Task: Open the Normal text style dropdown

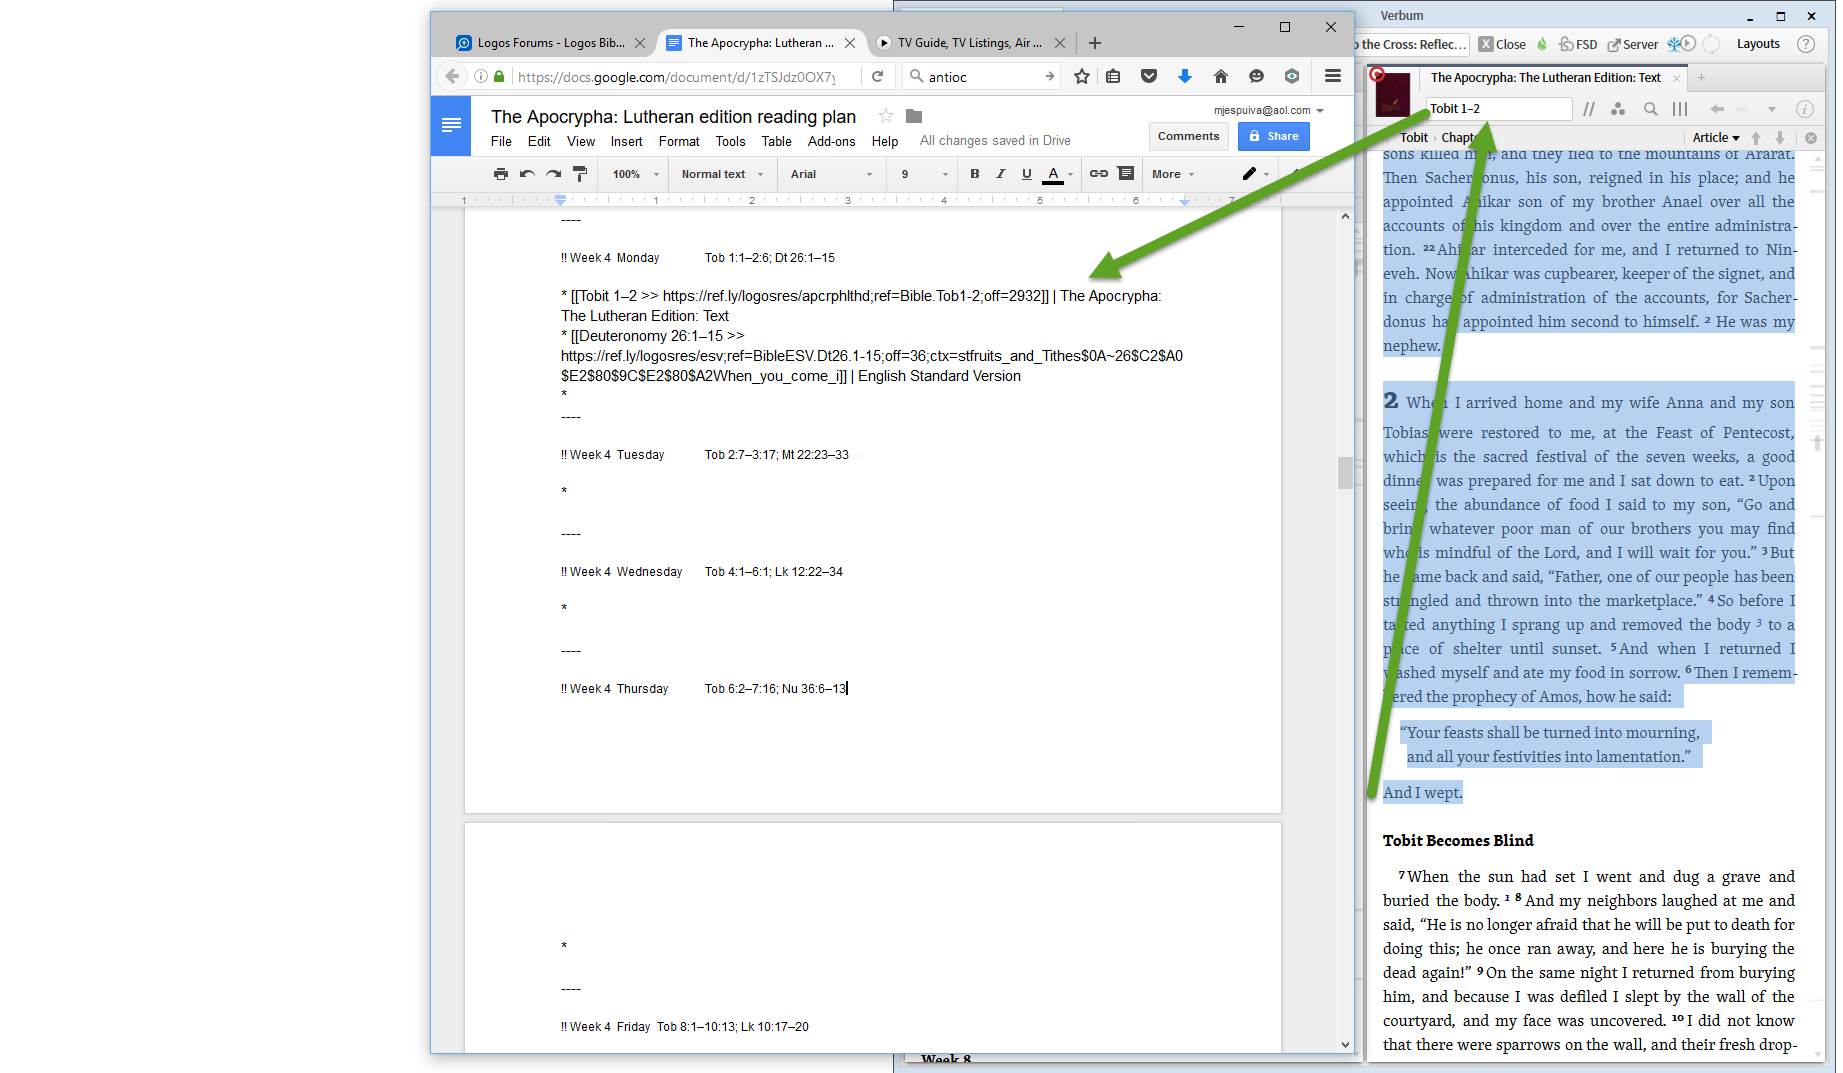Action: [x=723, y=174]
